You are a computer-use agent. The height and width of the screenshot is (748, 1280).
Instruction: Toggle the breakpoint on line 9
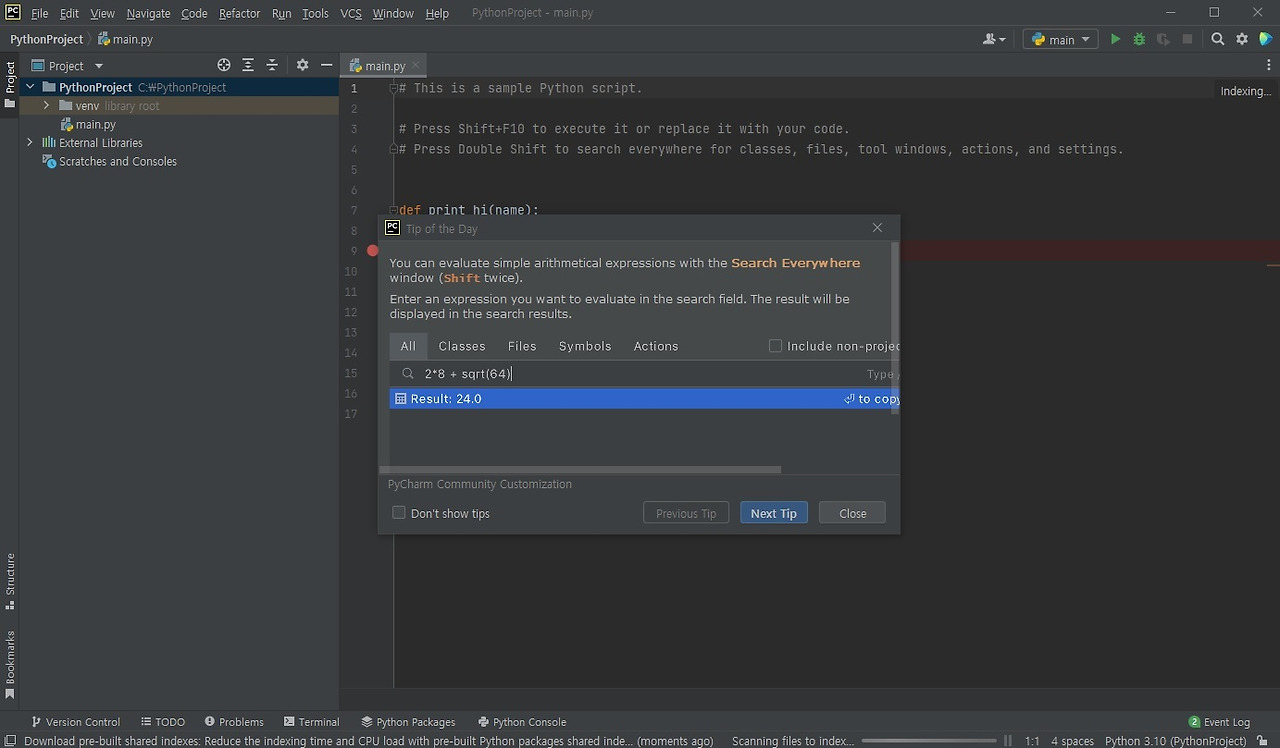coord(372,251)
